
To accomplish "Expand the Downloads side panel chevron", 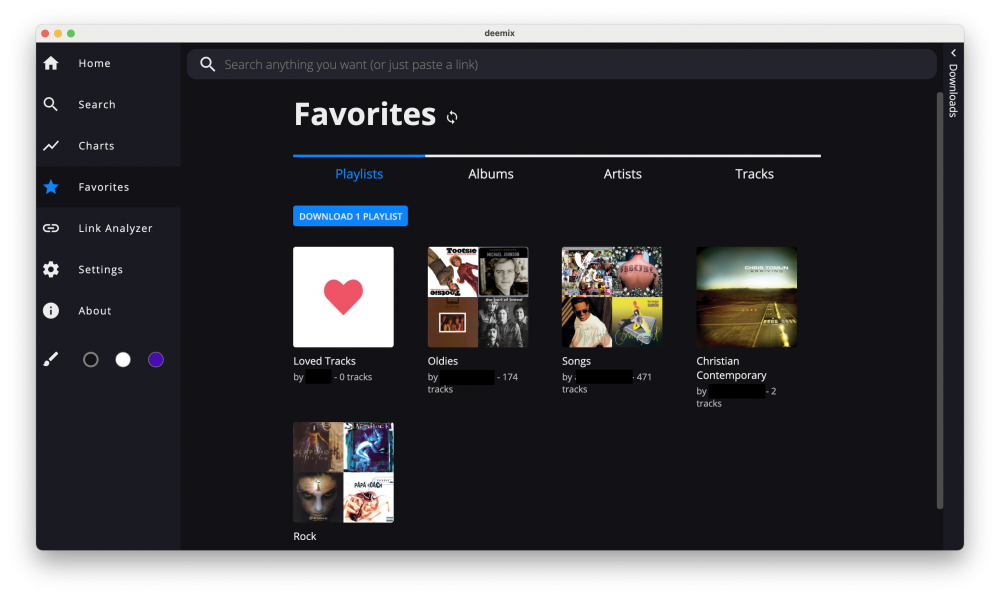I will tap(953, 53).
